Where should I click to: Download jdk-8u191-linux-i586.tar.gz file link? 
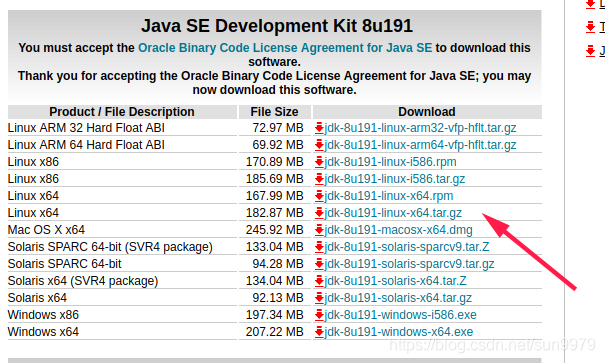point(395,179)
